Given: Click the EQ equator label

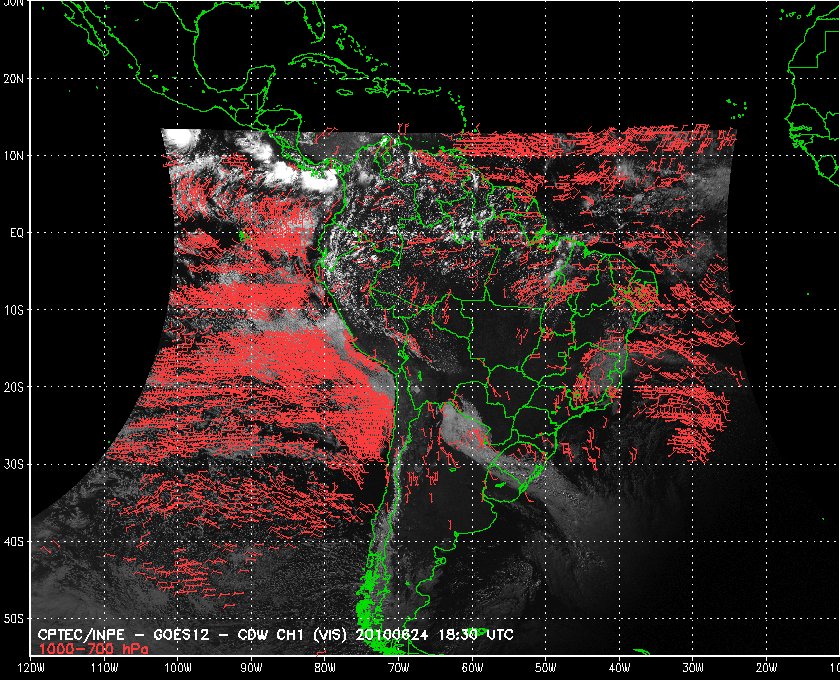Looking at the screenshot, I should pos(17,233).
